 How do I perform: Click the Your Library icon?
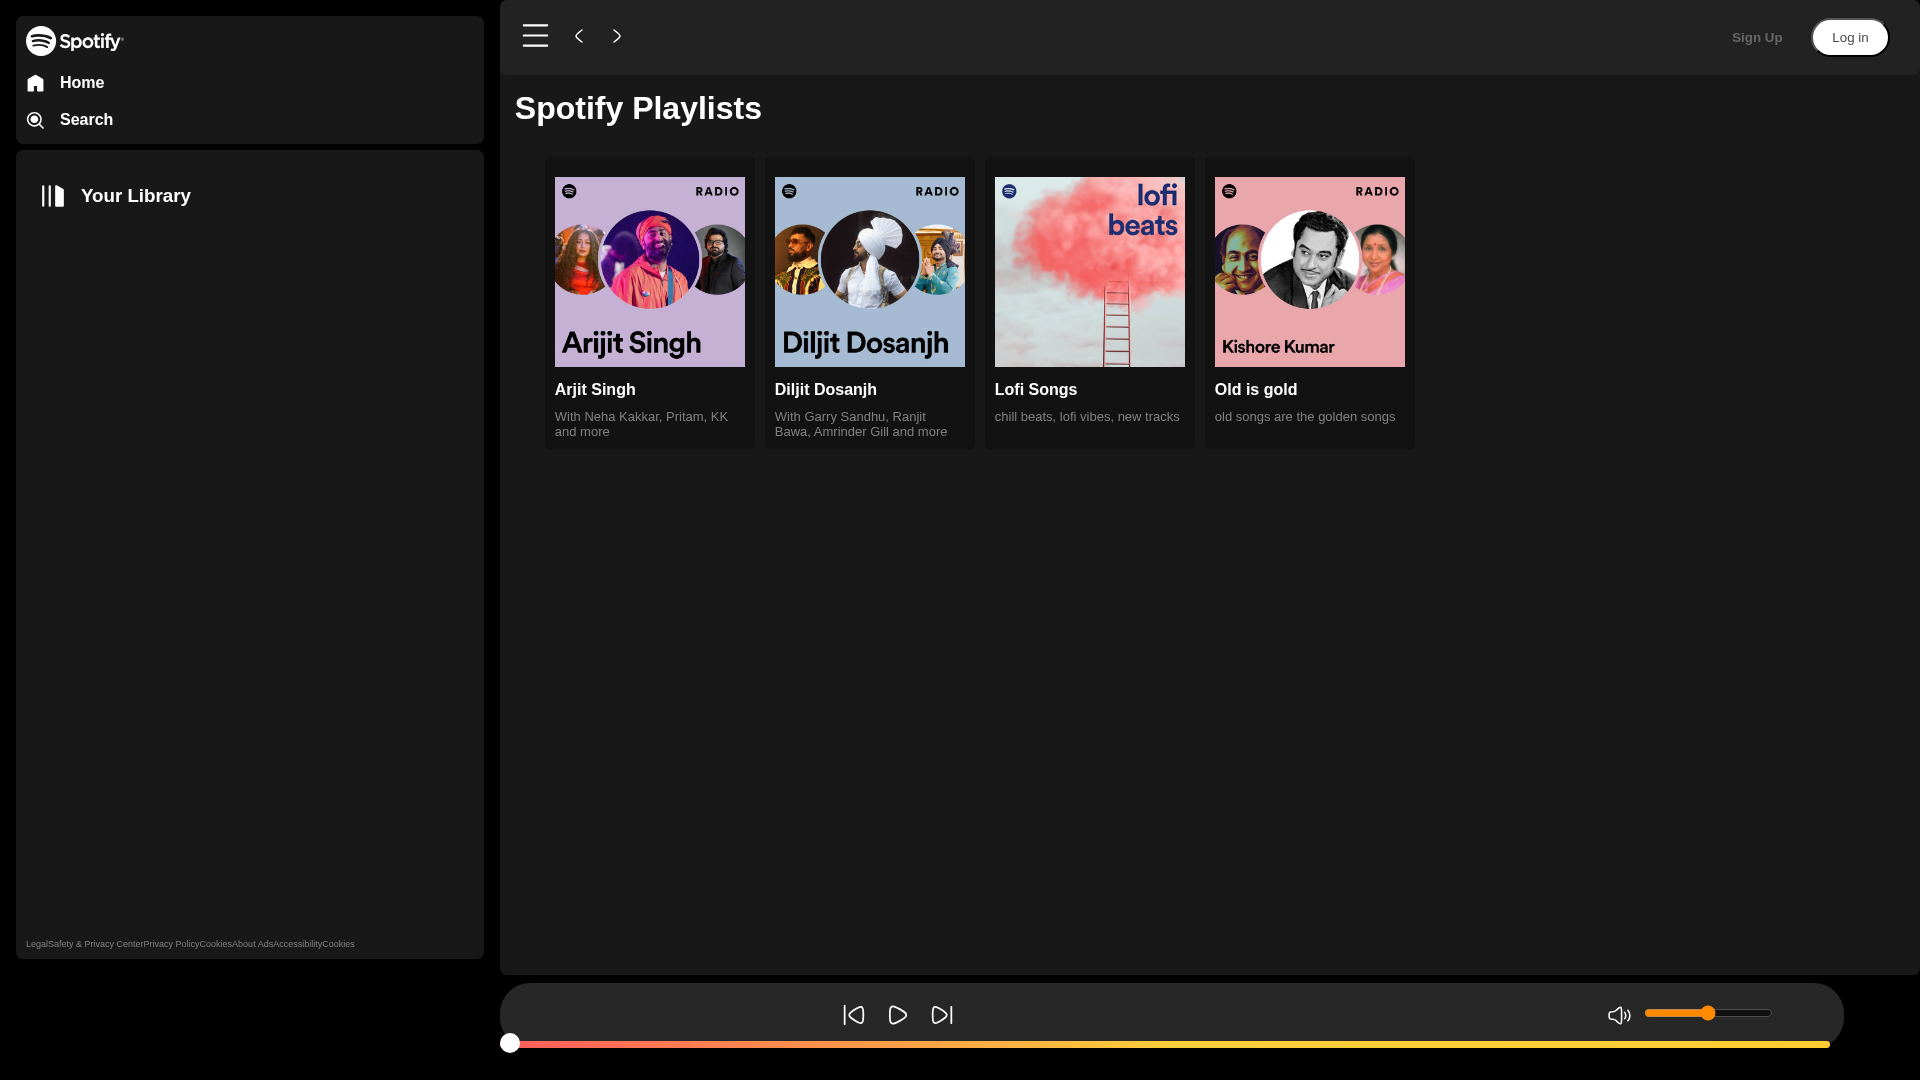51,196
